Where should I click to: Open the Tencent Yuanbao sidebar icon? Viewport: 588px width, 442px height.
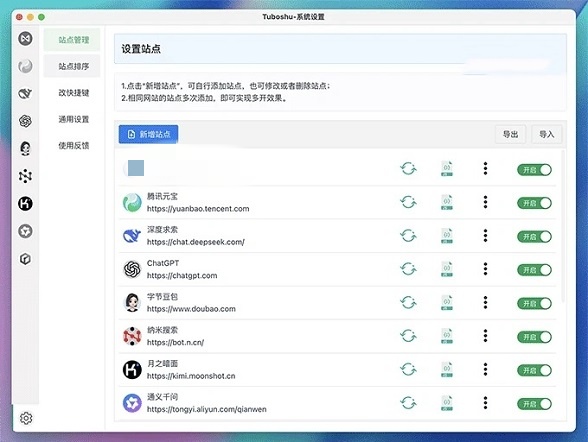click(x=26, y=66)
